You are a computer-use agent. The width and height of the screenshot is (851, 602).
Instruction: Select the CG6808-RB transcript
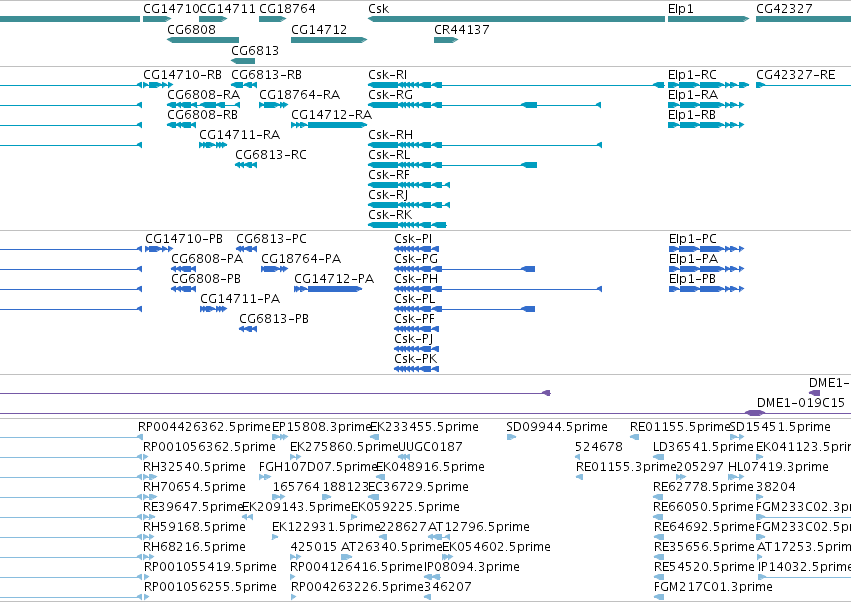pyautogui.click(x=181, y=125)
